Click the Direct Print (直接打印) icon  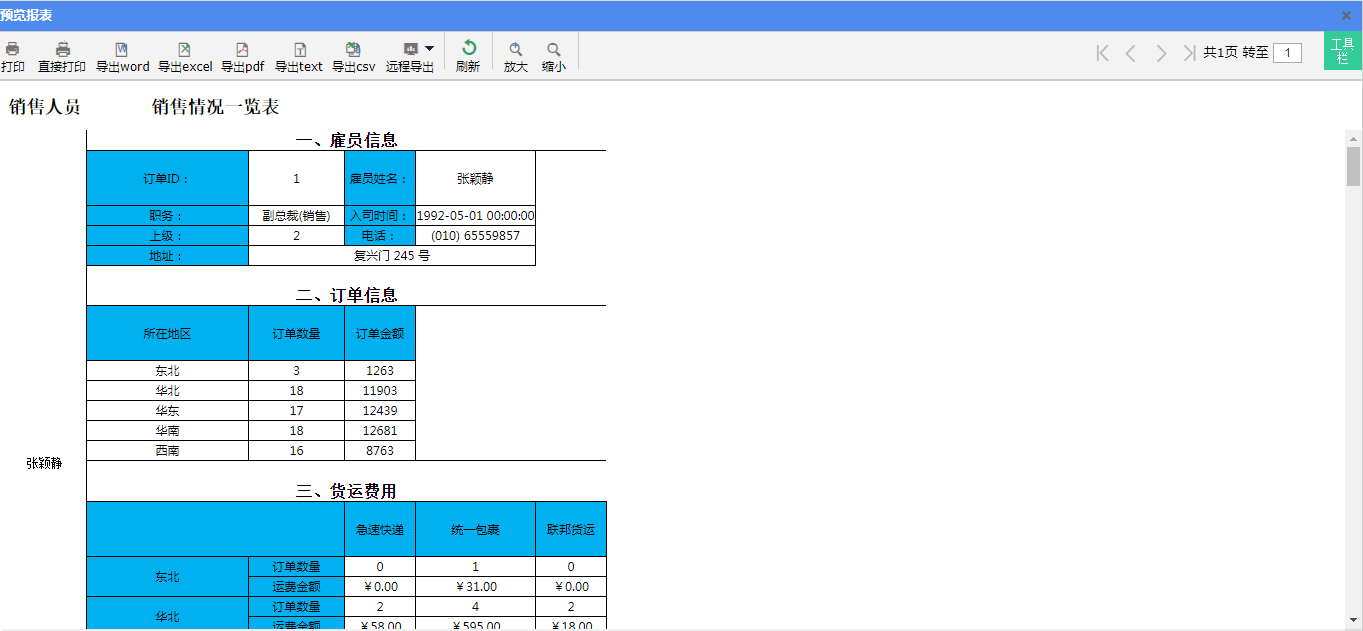click(62, 56)
